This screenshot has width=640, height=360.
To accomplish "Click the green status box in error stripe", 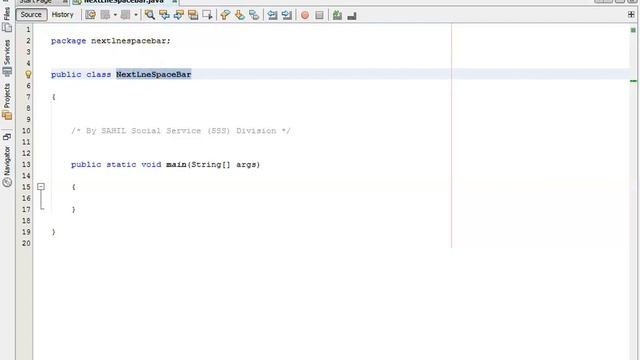I will click(x=633, y=30).
